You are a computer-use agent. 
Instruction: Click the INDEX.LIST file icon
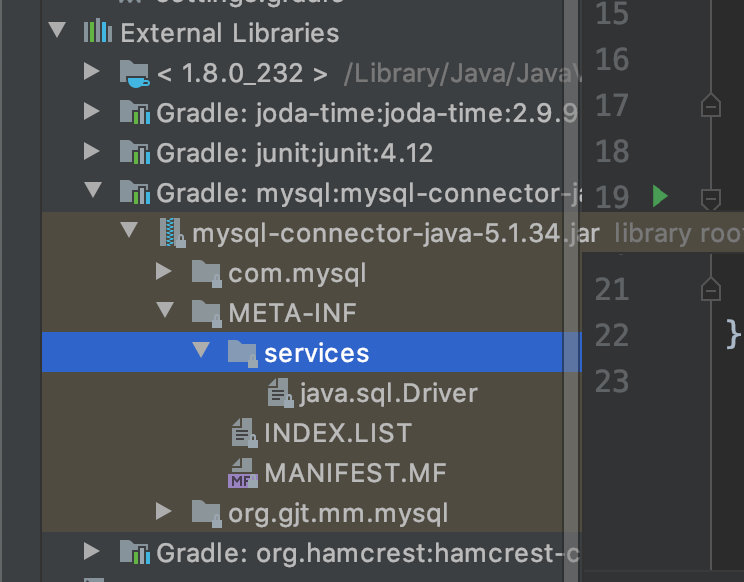click(x=244, y=433)
